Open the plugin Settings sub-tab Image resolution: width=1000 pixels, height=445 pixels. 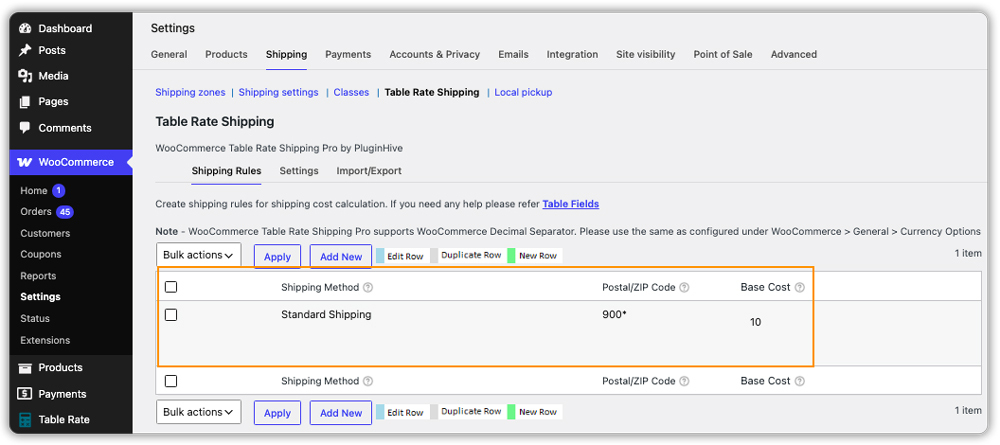[299, 171]
